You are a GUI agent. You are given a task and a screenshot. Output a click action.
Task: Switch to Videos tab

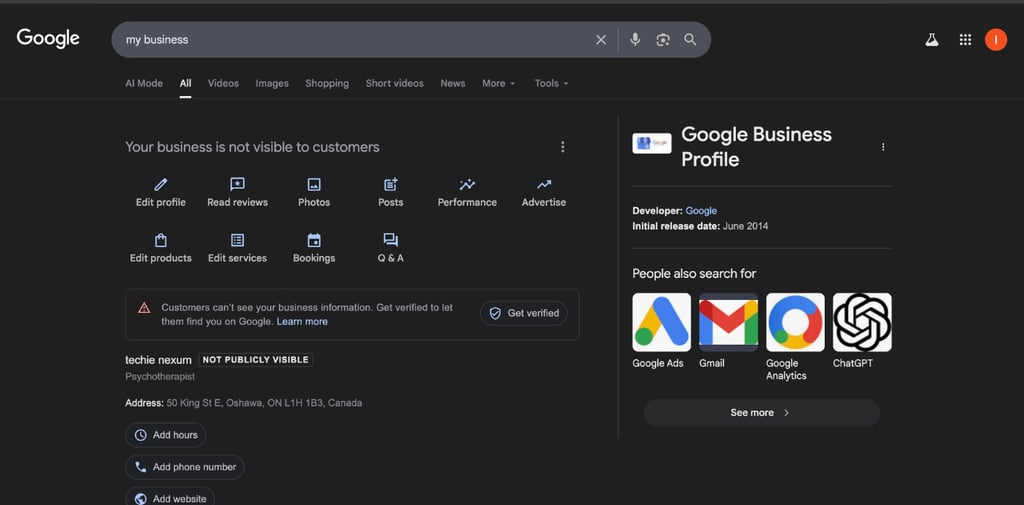pos(223,84)
